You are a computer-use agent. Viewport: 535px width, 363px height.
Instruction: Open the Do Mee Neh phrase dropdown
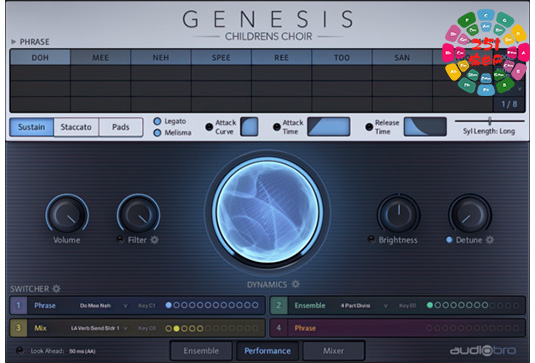[103, 305]
